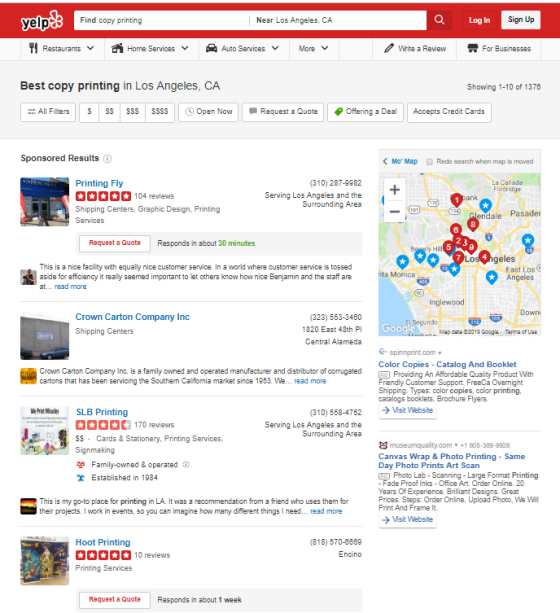Click the Mo' Map back chevron
The height and width of the screenshot is (613, 560).
pos(385,161)
